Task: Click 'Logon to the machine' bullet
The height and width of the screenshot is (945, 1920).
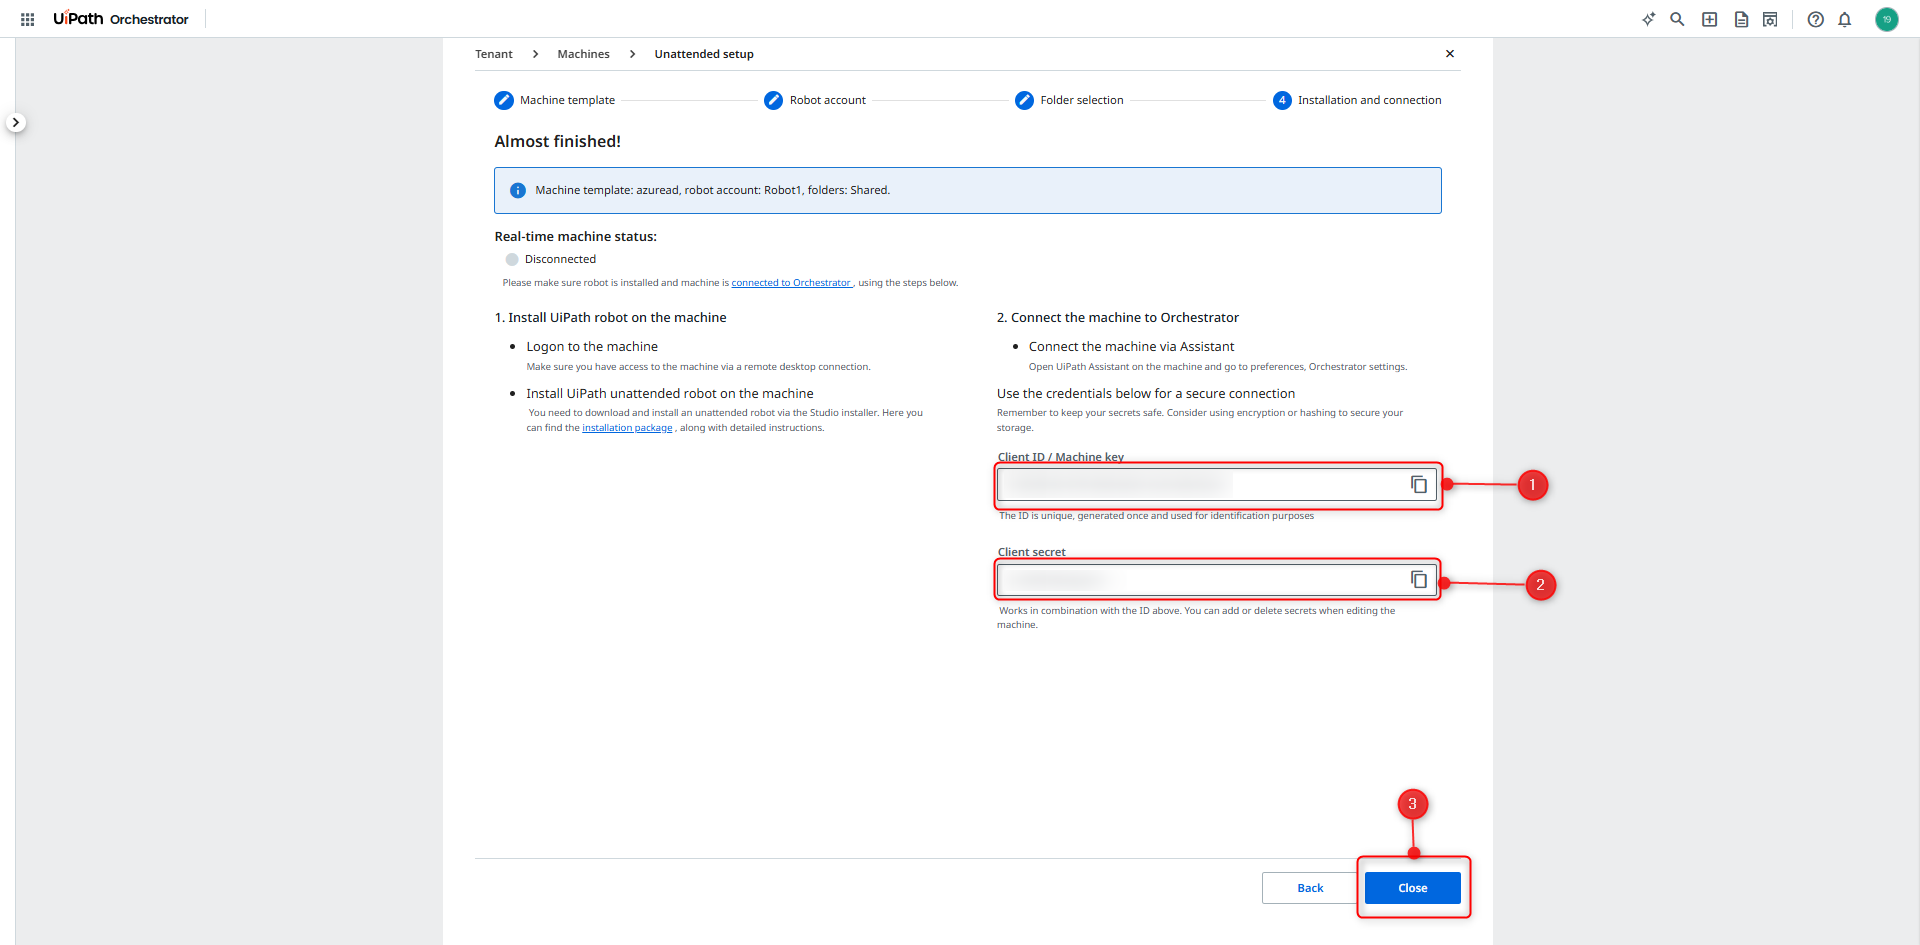Action: pos(592,347)
